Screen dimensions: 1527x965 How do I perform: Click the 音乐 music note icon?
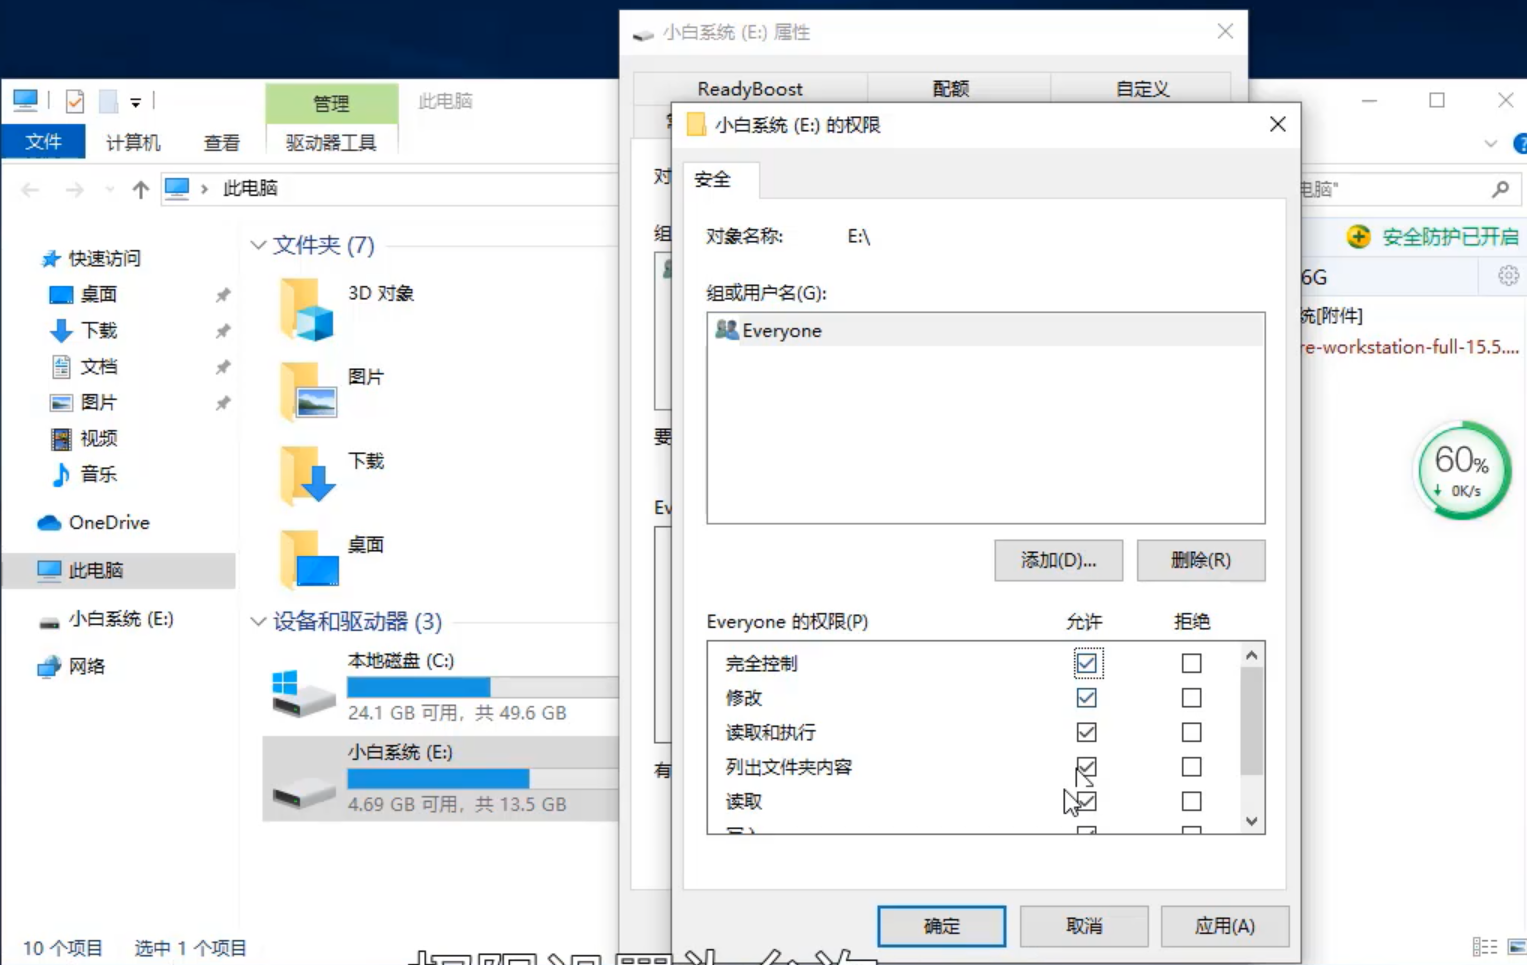click(x=61, y=475)
